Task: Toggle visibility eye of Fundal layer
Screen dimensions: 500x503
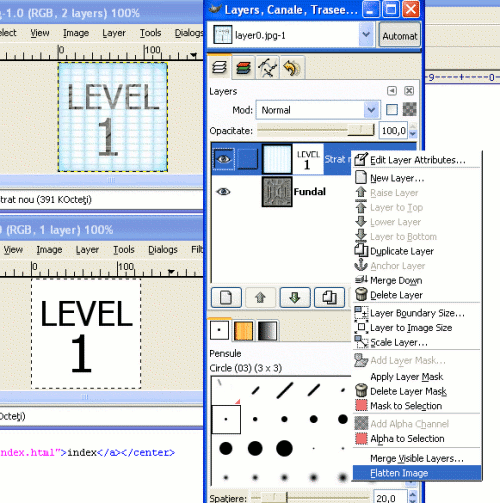Action: (223, 191)
